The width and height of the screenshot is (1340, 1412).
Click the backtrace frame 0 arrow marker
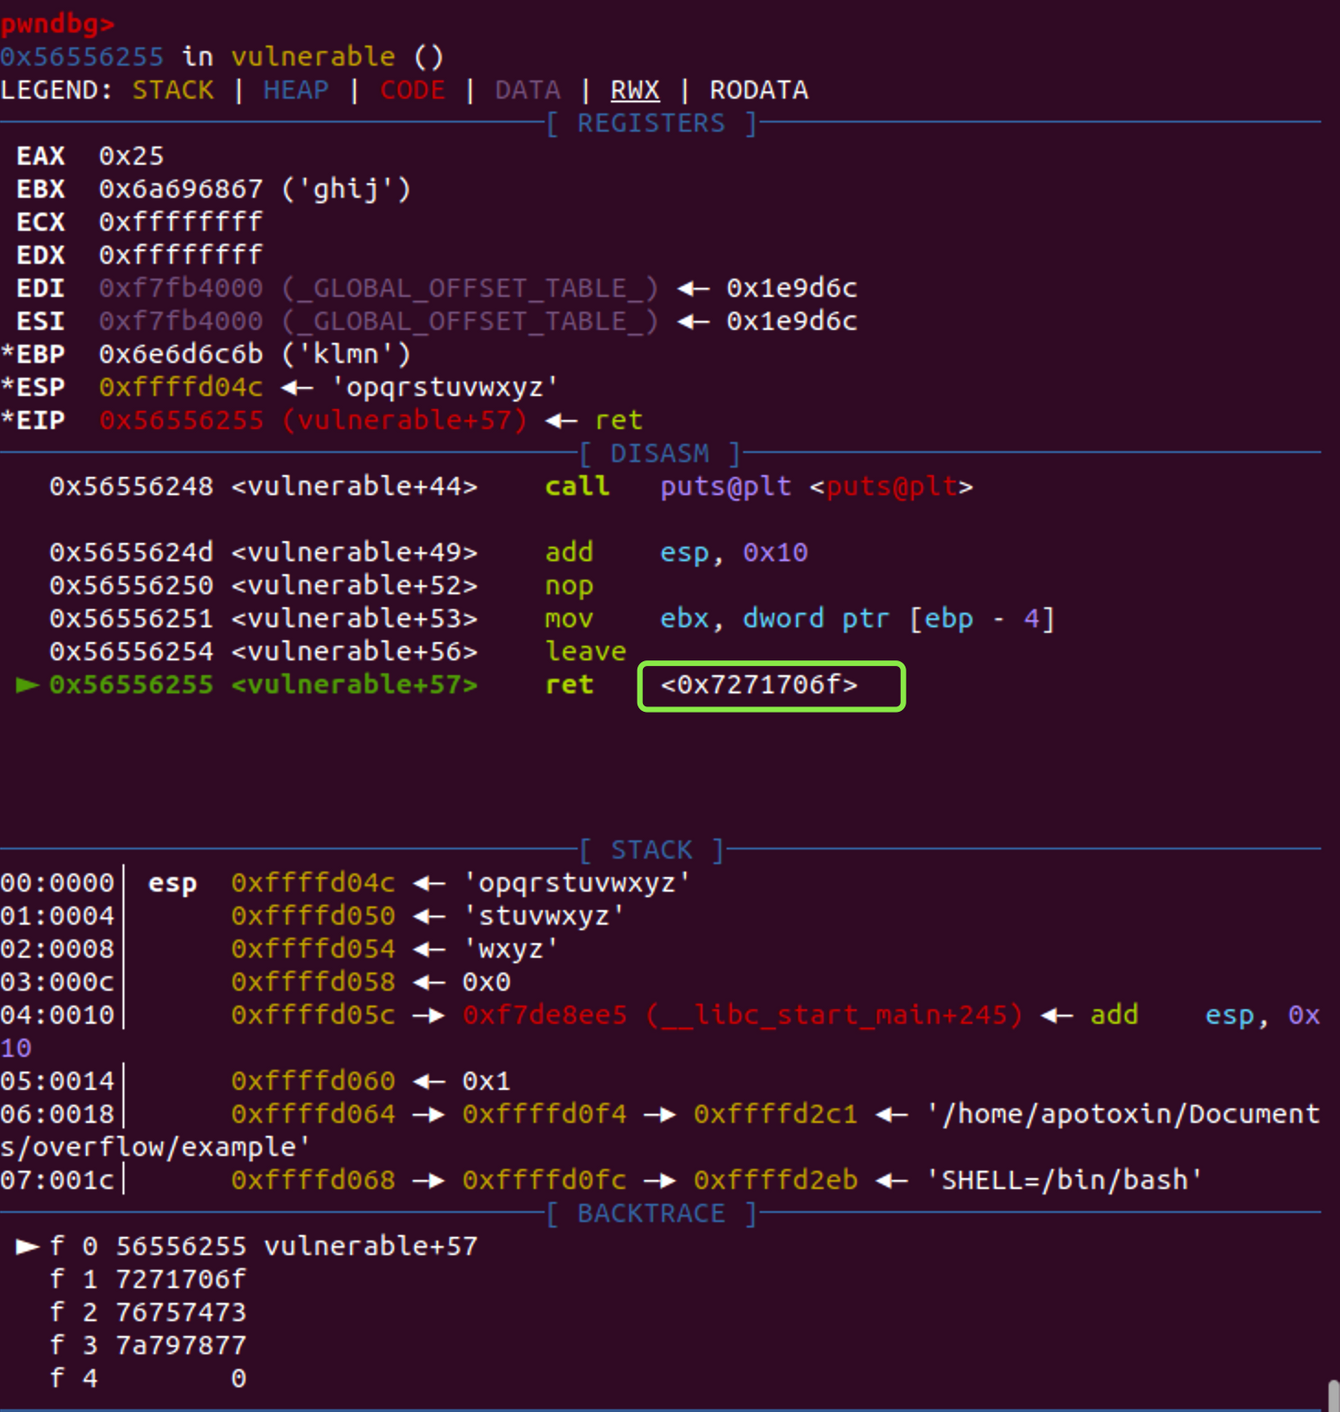pos(28,1246)
